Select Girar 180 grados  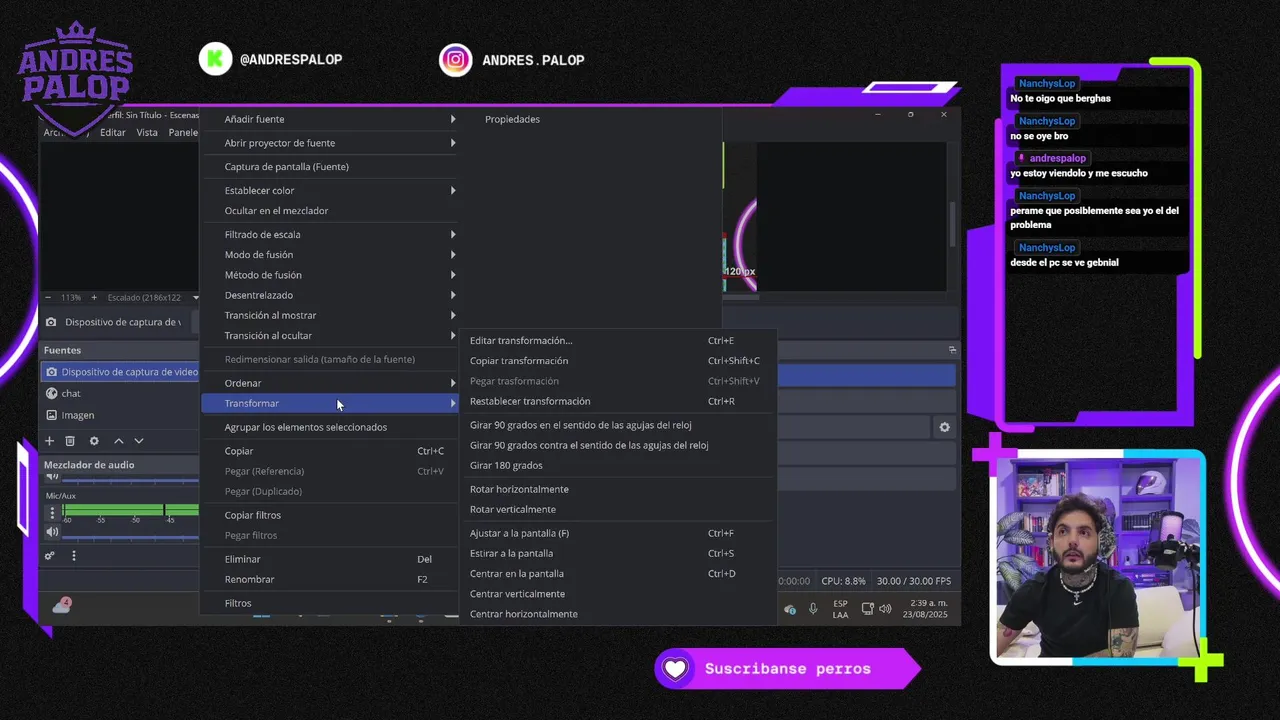[617, 465]
